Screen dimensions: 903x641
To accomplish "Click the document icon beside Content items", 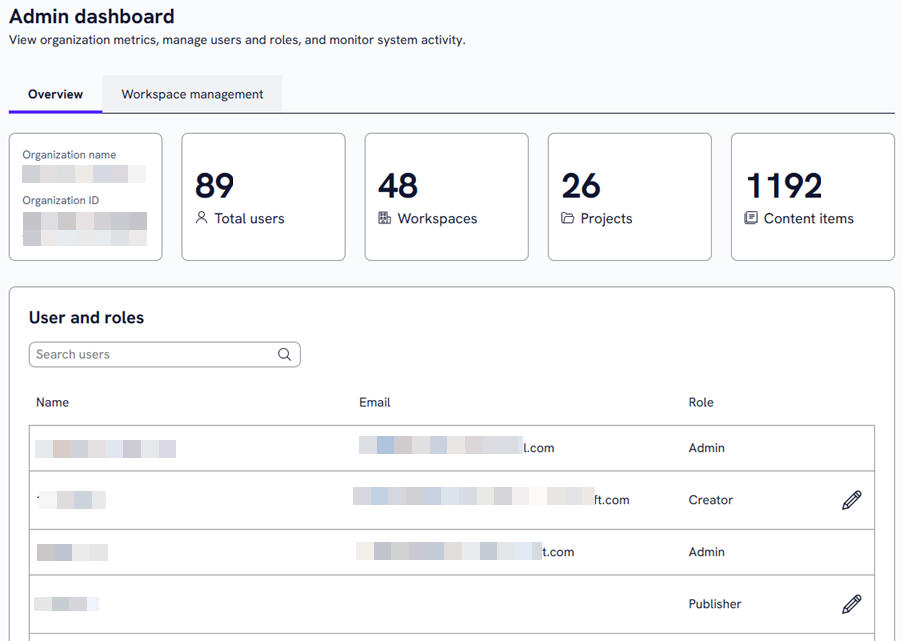I will pos(751,218).
